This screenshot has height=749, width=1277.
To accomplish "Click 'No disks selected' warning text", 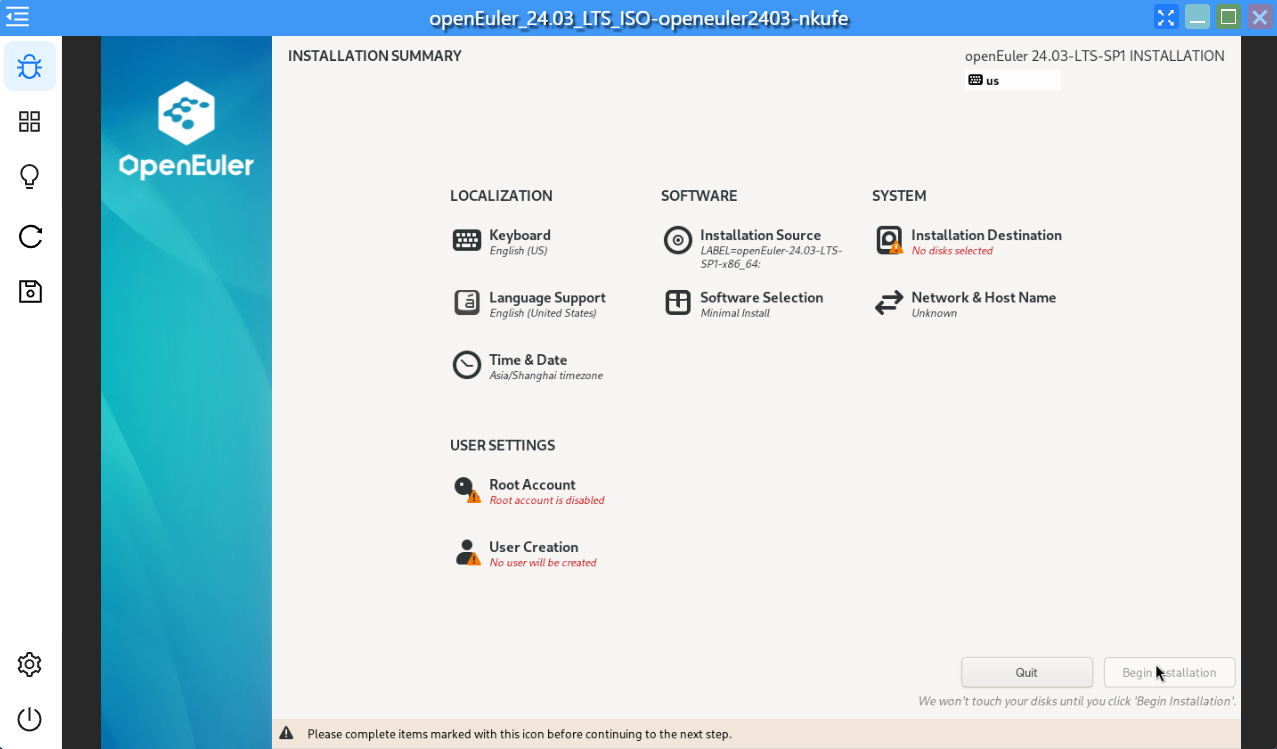I will click(x=952, y=251).
